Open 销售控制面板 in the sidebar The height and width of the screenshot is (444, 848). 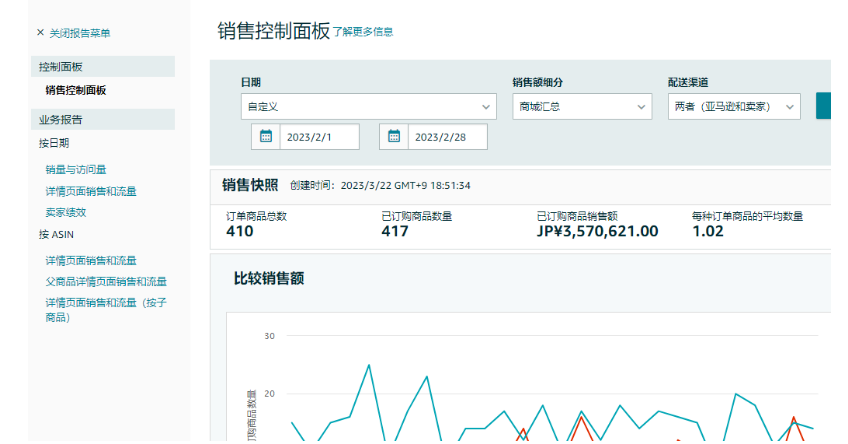click(x=76, y=90)
